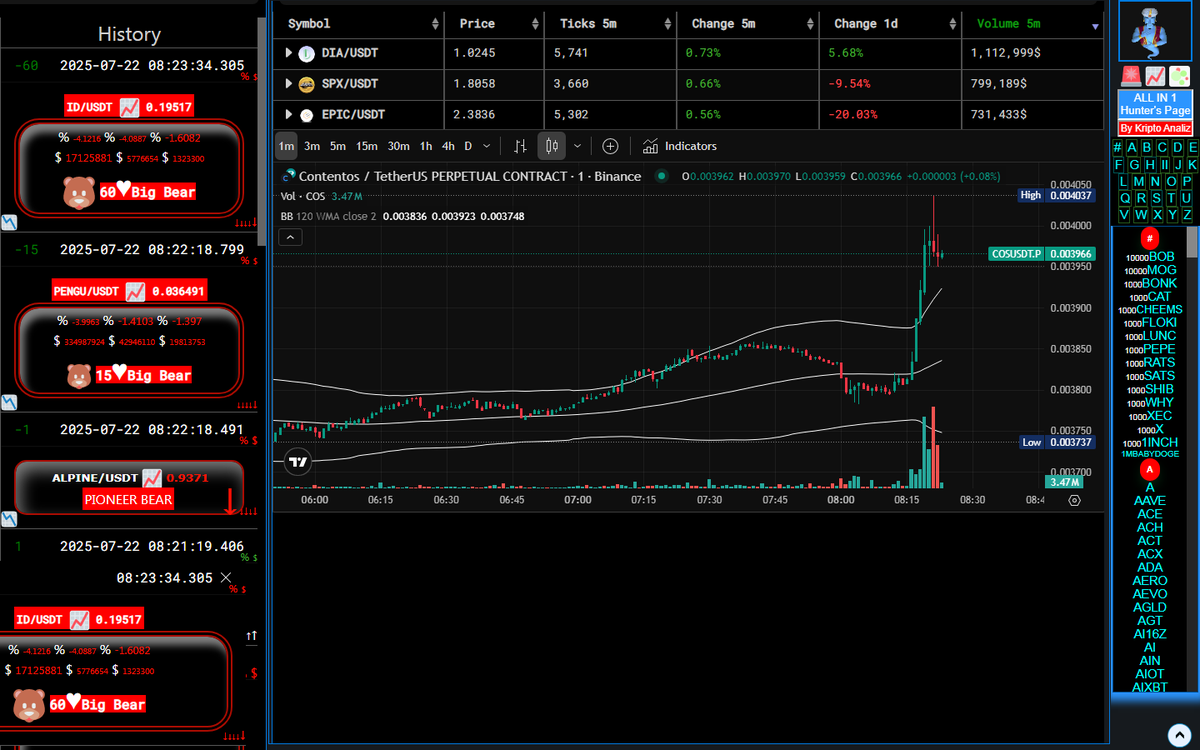The height and width of the screenshot is (750, 1200).
Task: Sort table by Volume 5m column
Action: pyautogui.click(x=1032, y=23)
